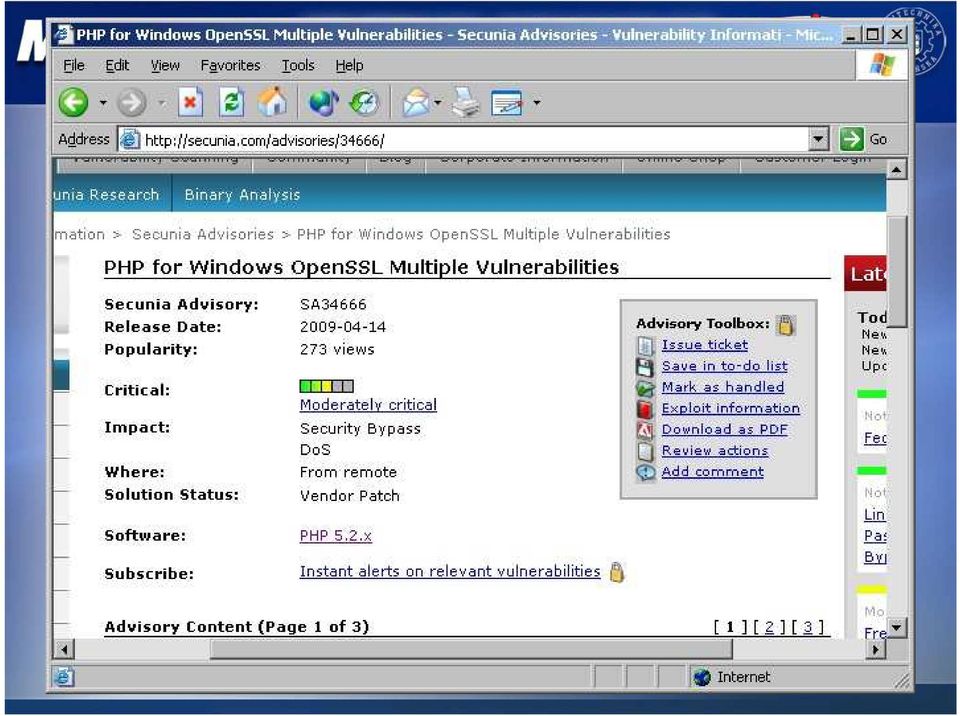The image size is (960, 716).
Task: Click the vertical scrollbar down arrow
Action: click(x=896, y=628)
